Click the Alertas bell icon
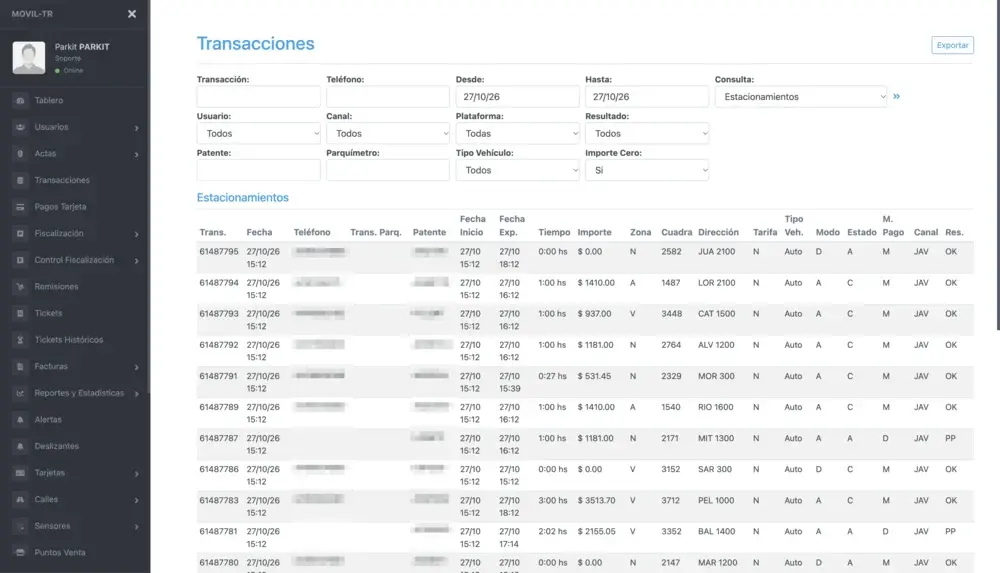Image resolution: width=1000 pixels, height=573 pixels. tap(20, 420)
